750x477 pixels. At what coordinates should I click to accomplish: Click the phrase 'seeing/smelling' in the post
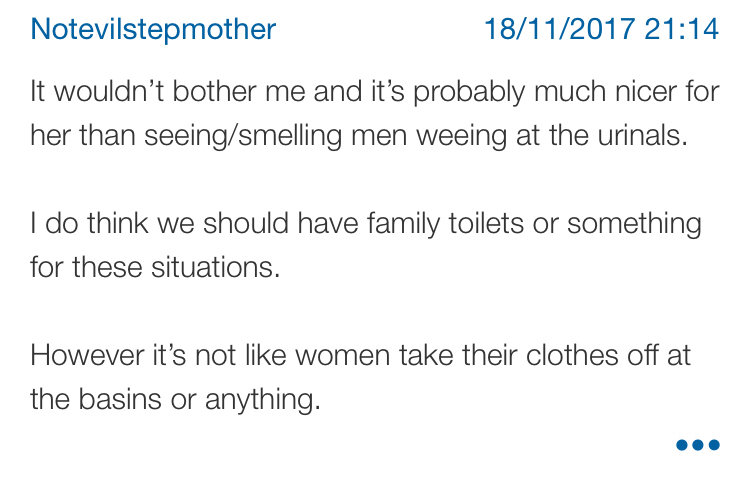click(243, 136)
